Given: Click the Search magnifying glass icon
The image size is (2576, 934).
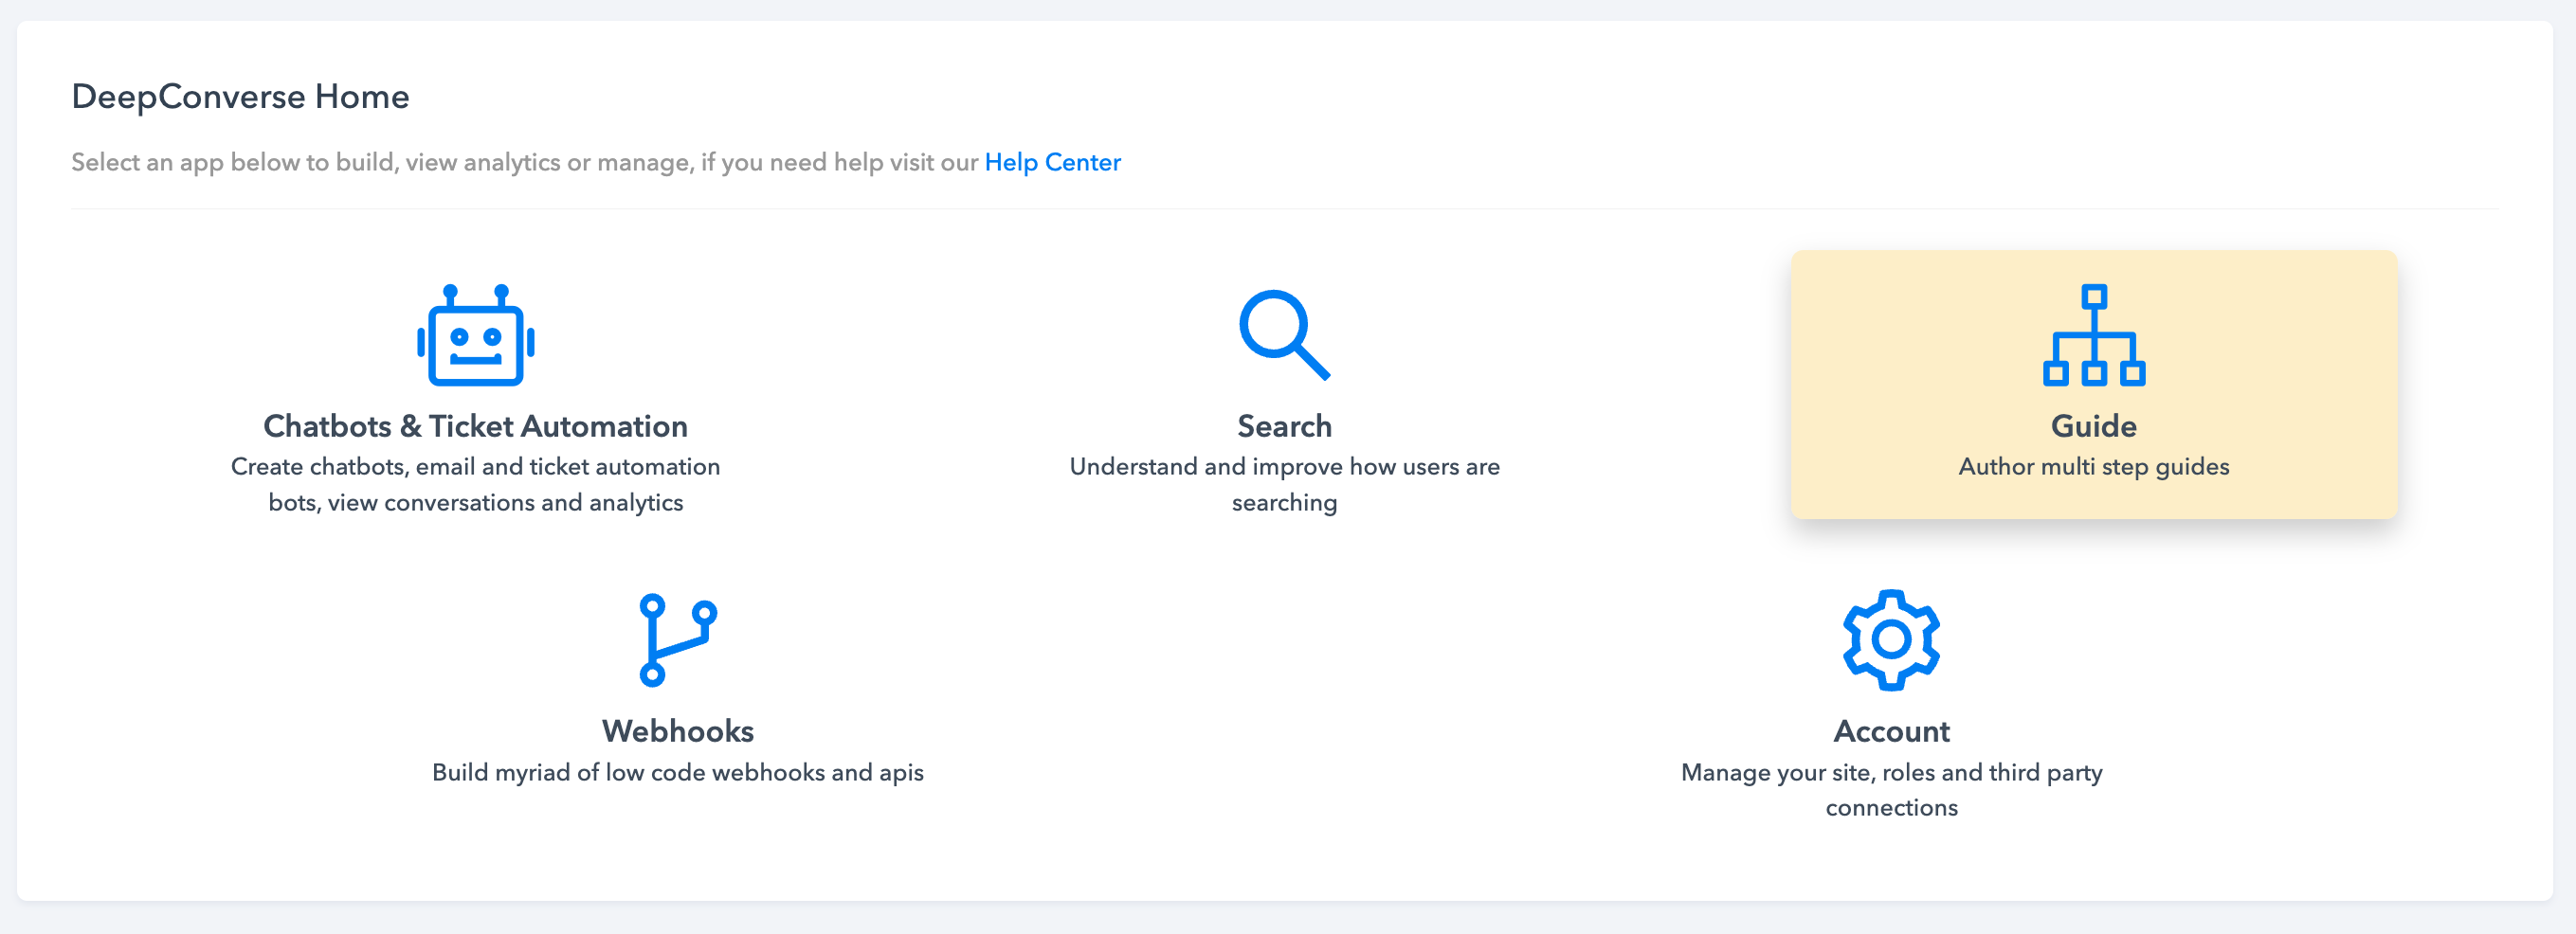Looking at the screenshot, I should [1284, 335].
